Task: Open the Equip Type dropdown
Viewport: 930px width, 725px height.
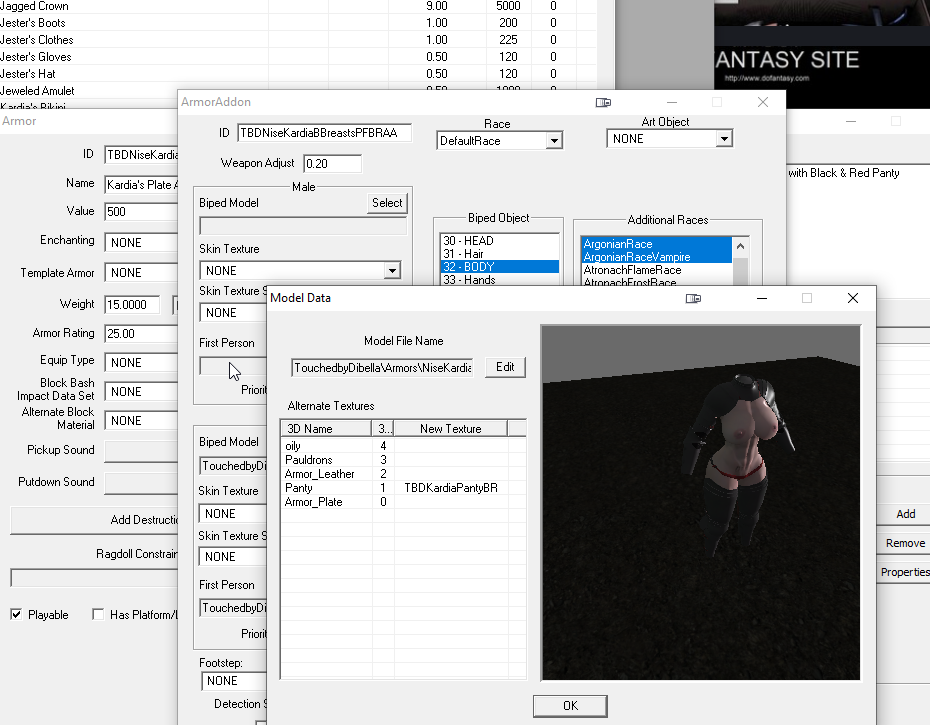Action: (x=141, y=362)
